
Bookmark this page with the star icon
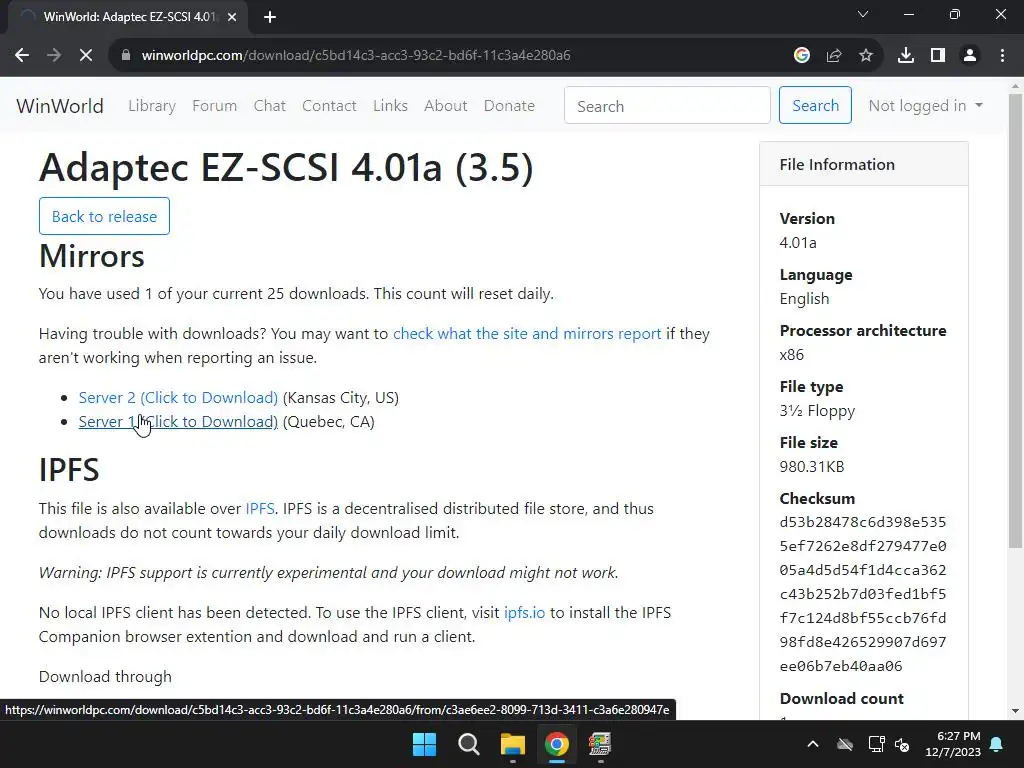click(x=866, y=56)
